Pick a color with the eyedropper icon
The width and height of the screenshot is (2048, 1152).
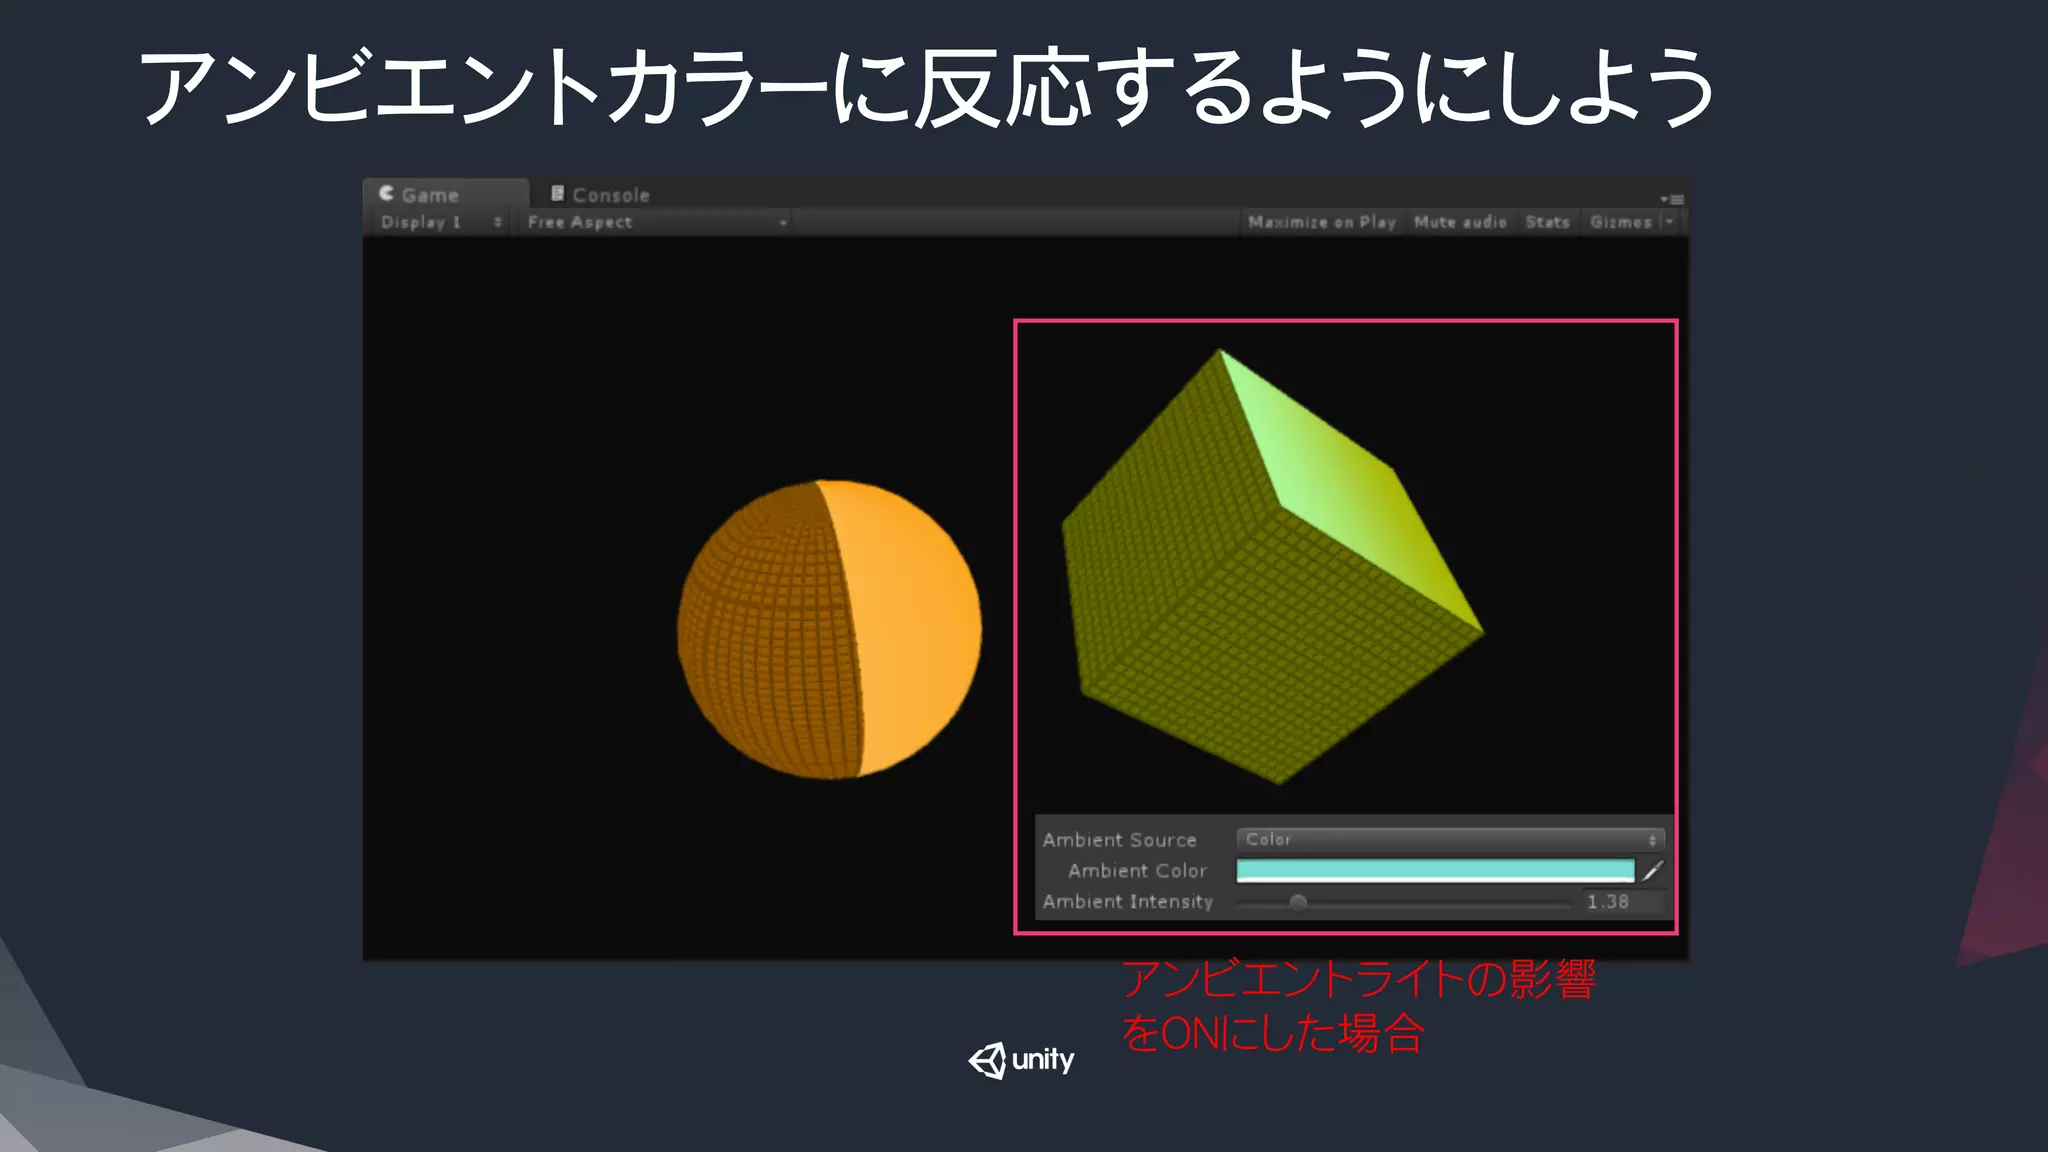(1653, 871)
